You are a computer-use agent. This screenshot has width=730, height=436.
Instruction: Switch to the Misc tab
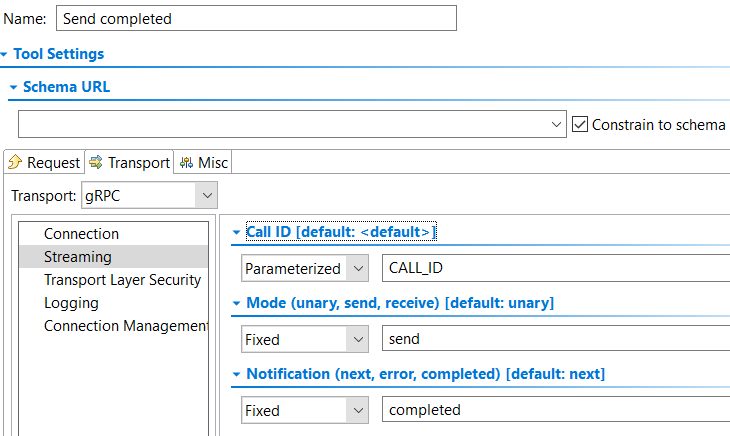(x=203, y=162)
